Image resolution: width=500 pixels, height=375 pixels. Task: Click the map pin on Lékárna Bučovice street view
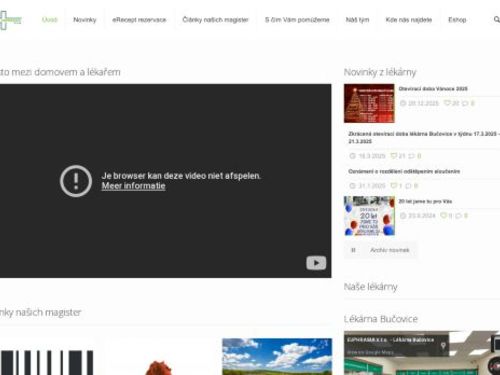(x=443, y=346)
